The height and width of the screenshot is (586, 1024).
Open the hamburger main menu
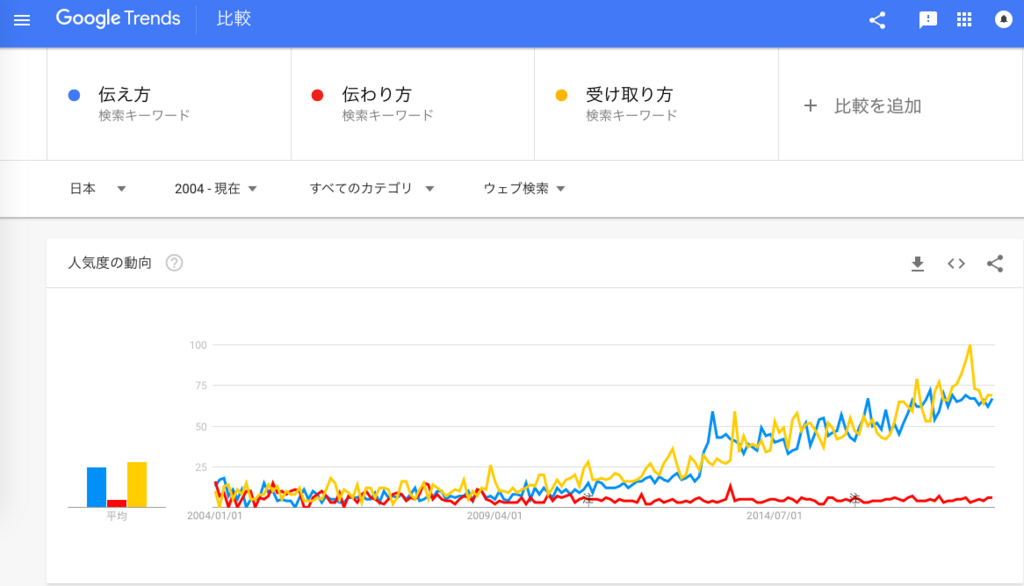[x=22, y=20]
